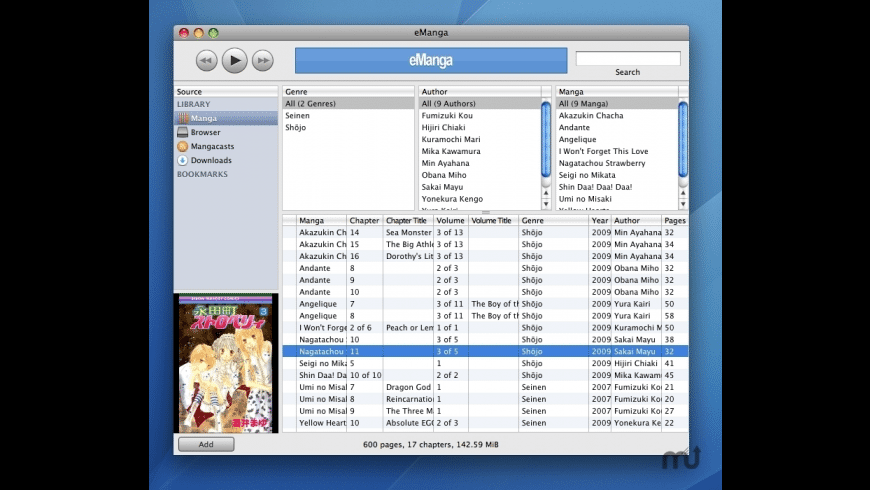
Task: Open Mangacasts in the source list
Action: (211, 146)
